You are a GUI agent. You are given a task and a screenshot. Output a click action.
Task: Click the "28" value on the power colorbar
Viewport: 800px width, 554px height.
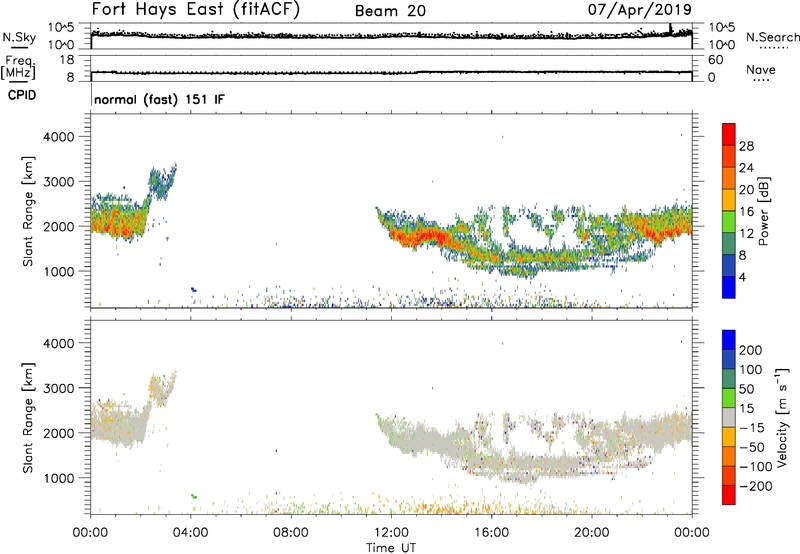[x=746, y=146]
